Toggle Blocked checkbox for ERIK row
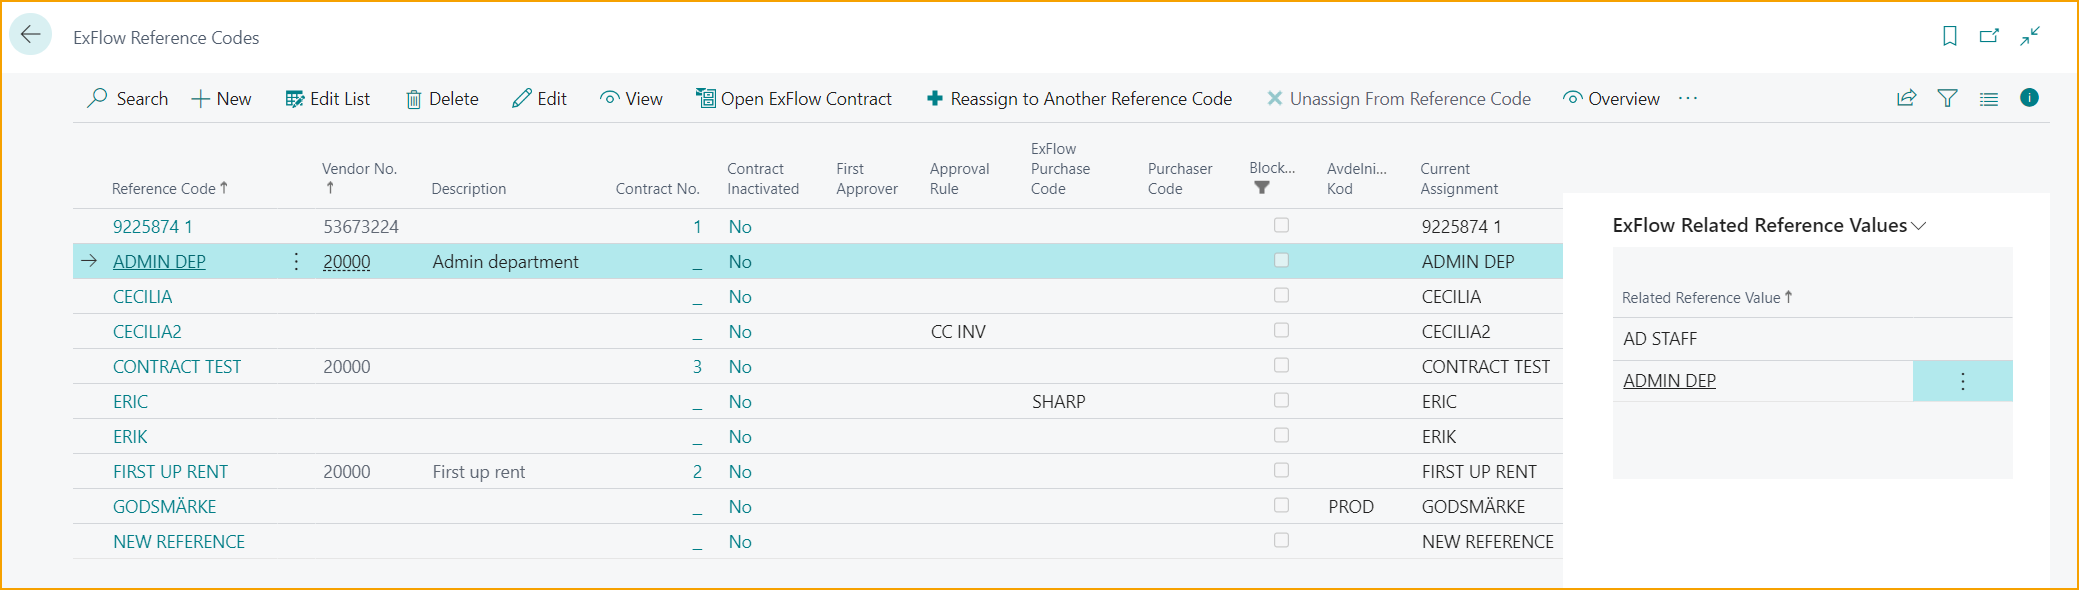 [1281, 435]
